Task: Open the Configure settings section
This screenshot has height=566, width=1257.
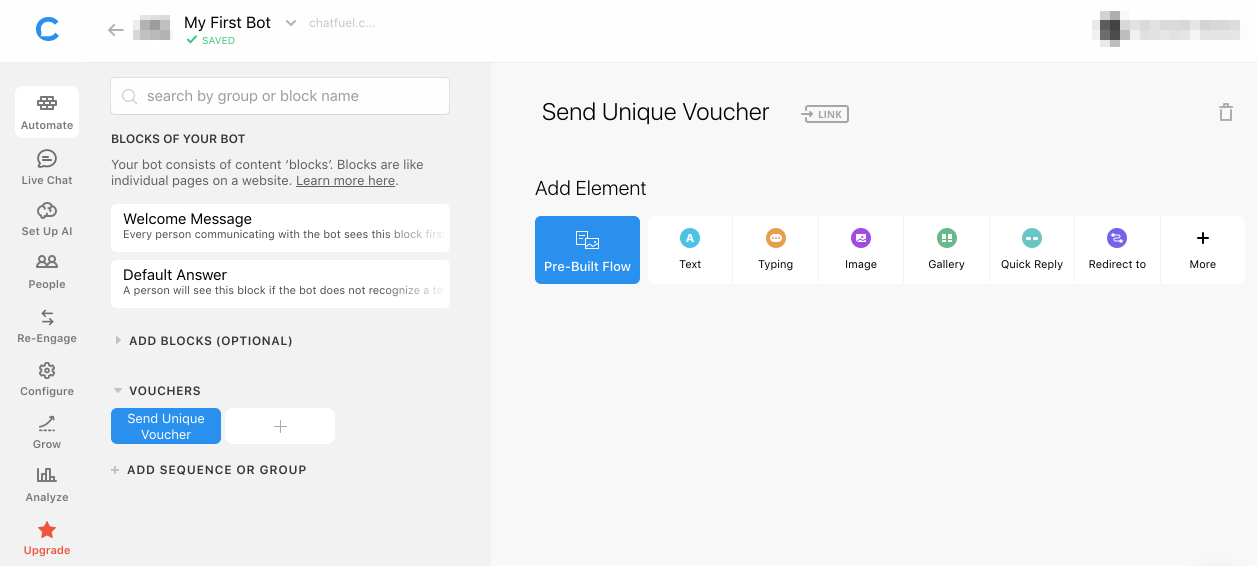Action: point(47,378)
